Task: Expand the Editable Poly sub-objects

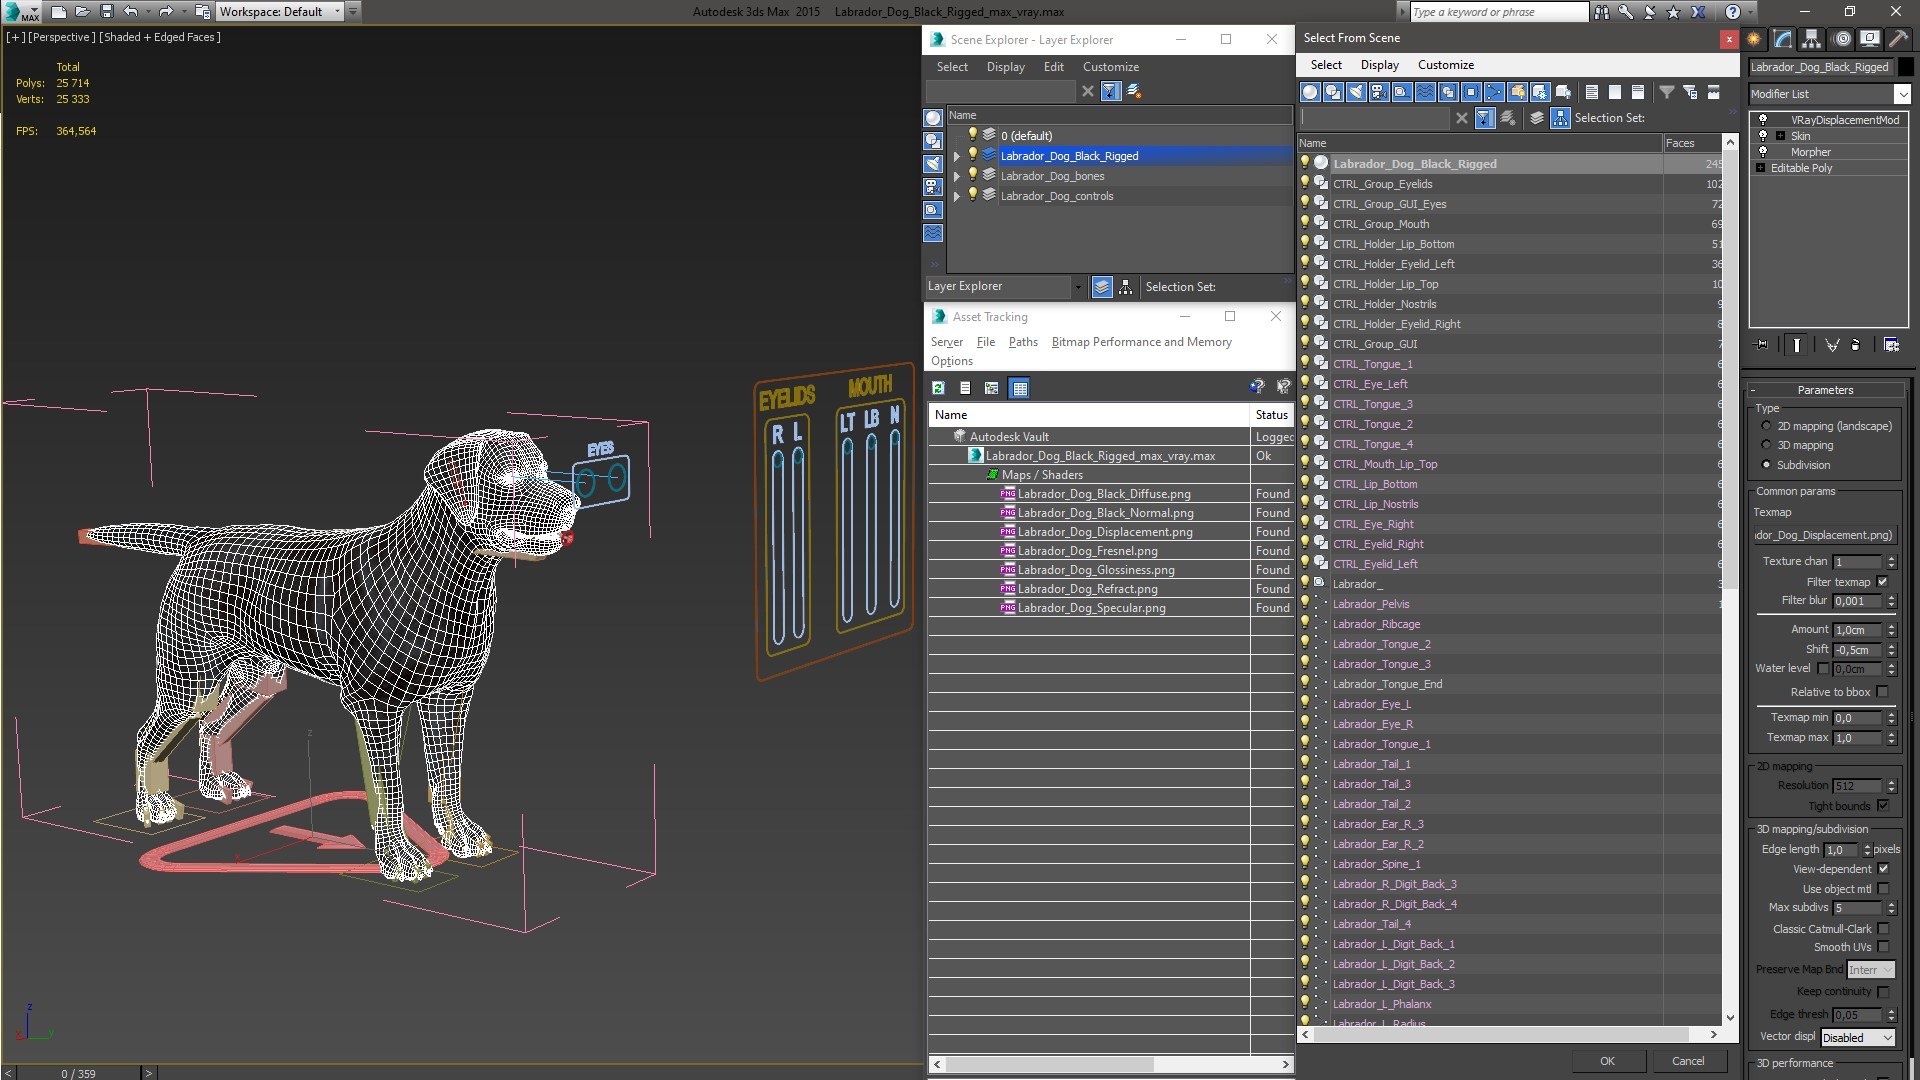Action: 1760,168
